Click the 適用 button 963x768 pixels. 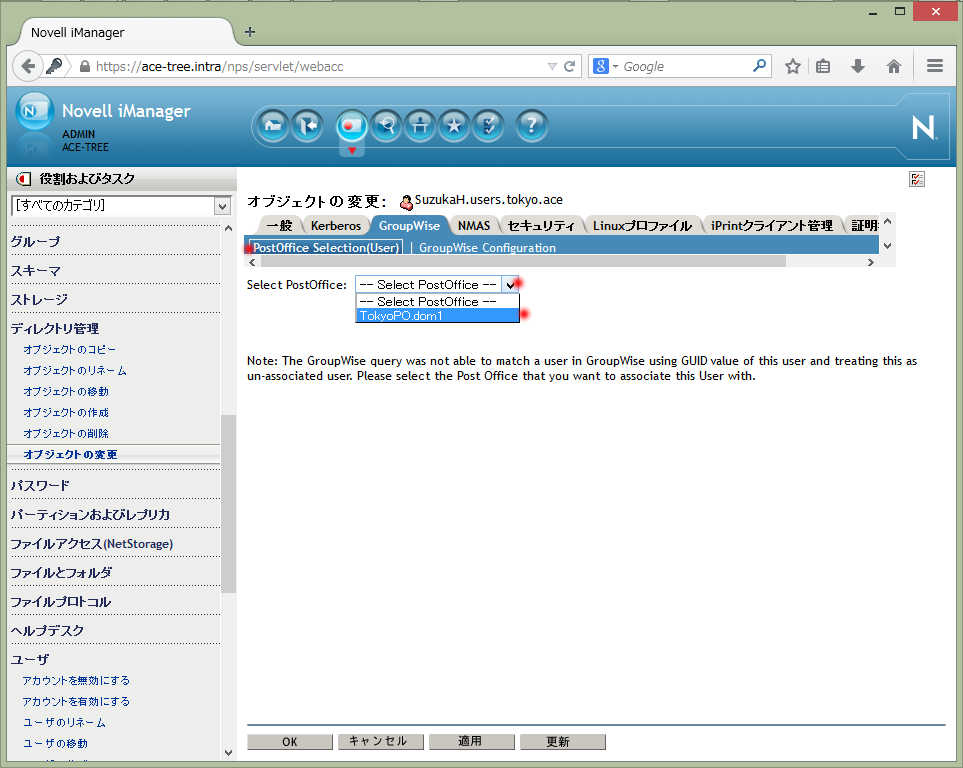click(472, 742)
